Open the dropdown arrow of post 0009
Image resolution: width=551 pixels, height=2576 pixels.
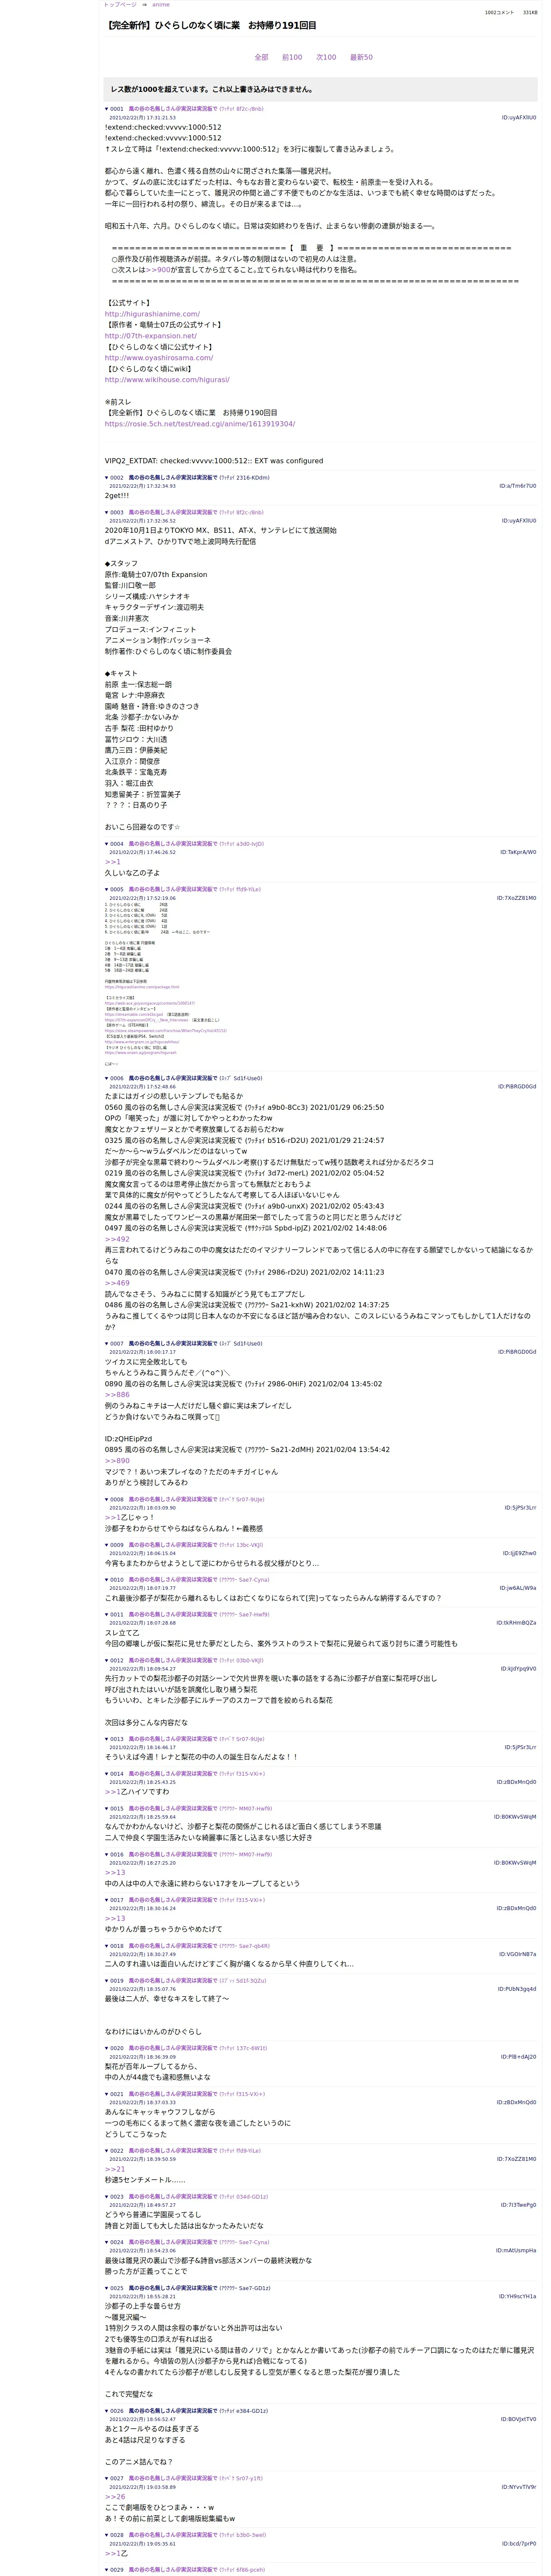pos(107,1545)
